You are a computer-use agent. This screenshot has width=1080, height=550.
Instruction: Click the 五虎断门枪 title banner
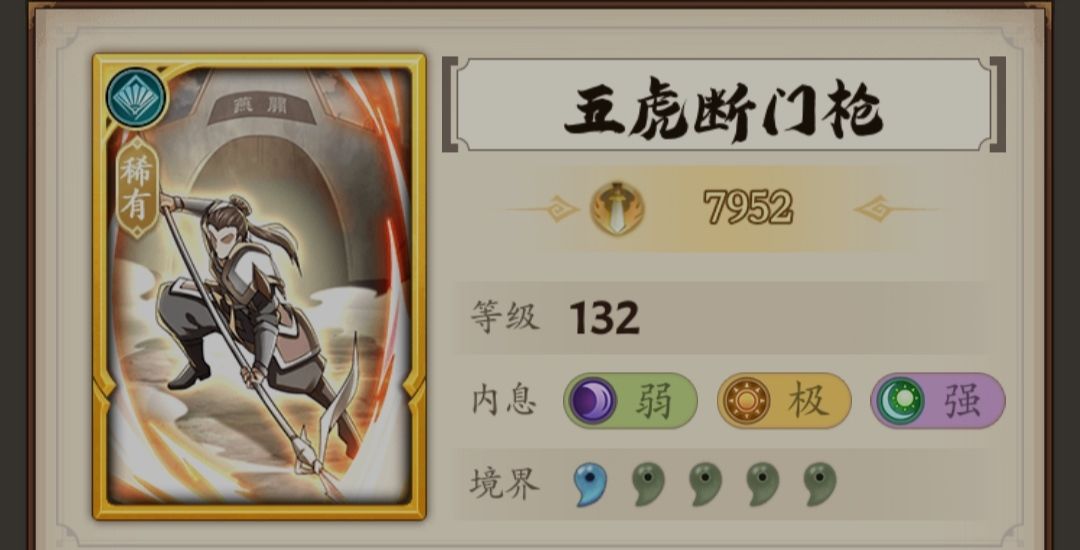723,105
